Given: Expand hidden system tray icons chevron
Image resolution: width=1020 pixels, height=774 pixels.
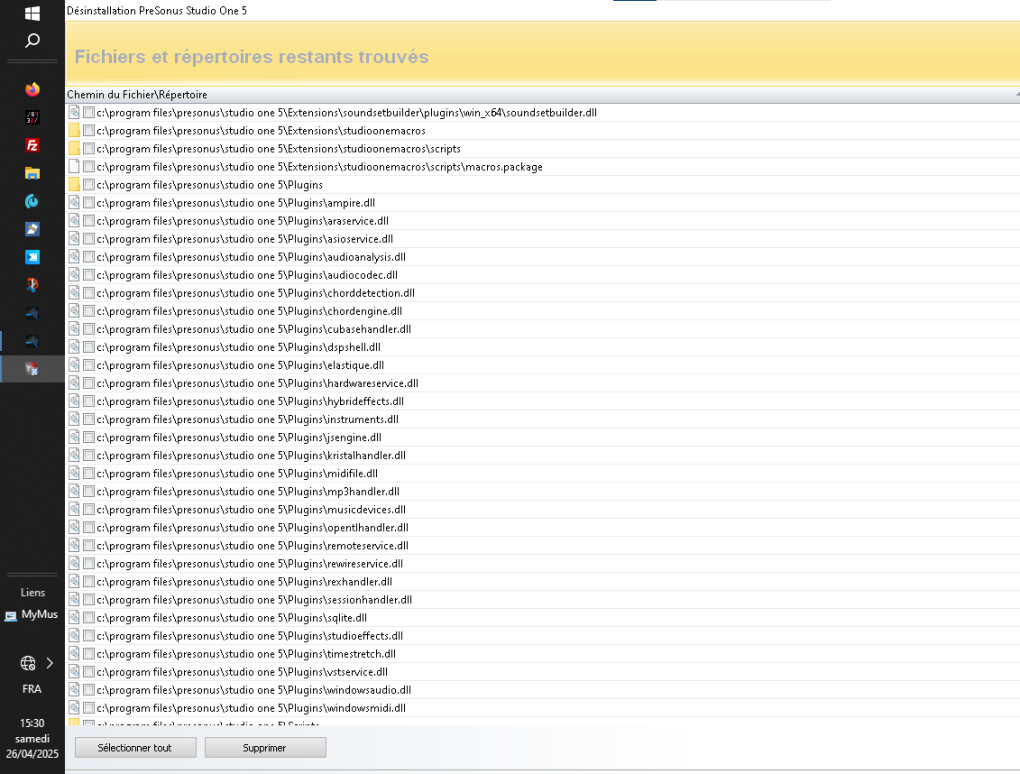Looking at the screenshot, I should (x=49, y=663).
